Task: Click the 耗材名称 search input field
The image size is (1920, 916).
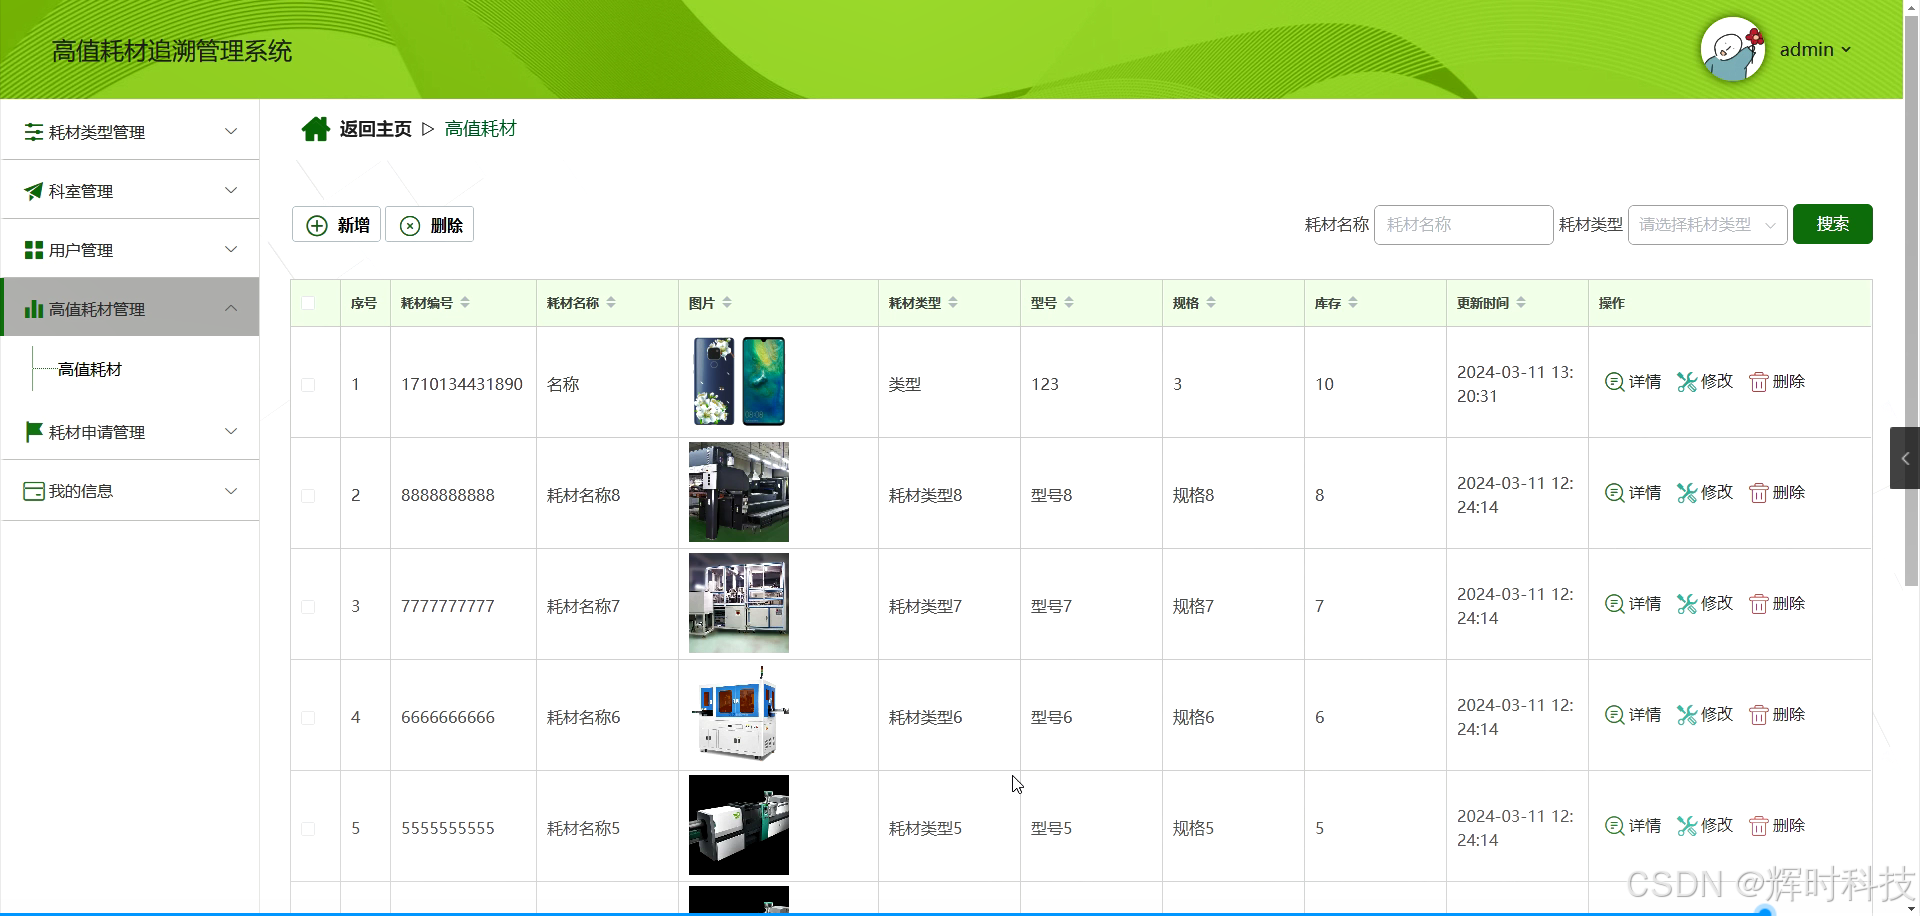Action: [x=1463, y=225]
